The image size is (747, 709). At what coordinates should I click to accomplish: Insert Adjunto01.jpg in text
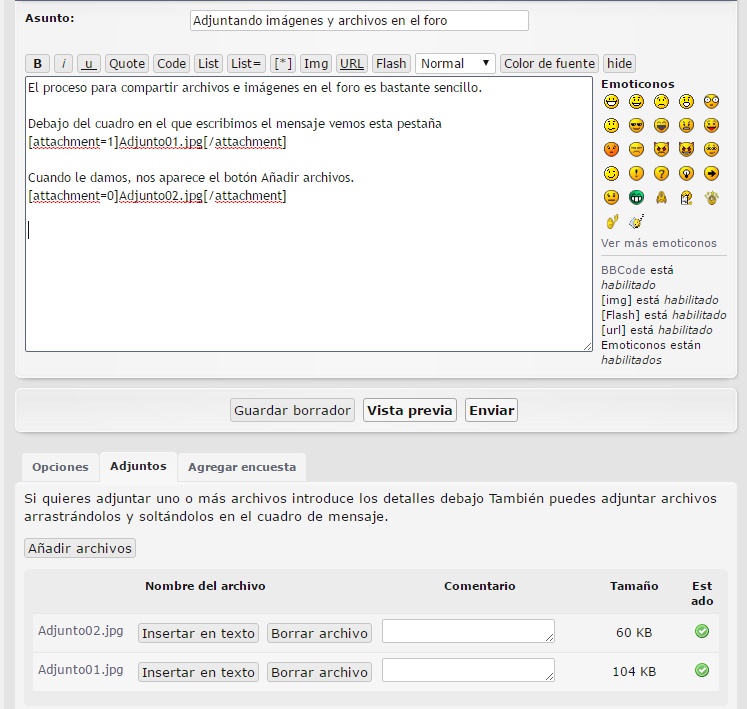pos(198,672)
